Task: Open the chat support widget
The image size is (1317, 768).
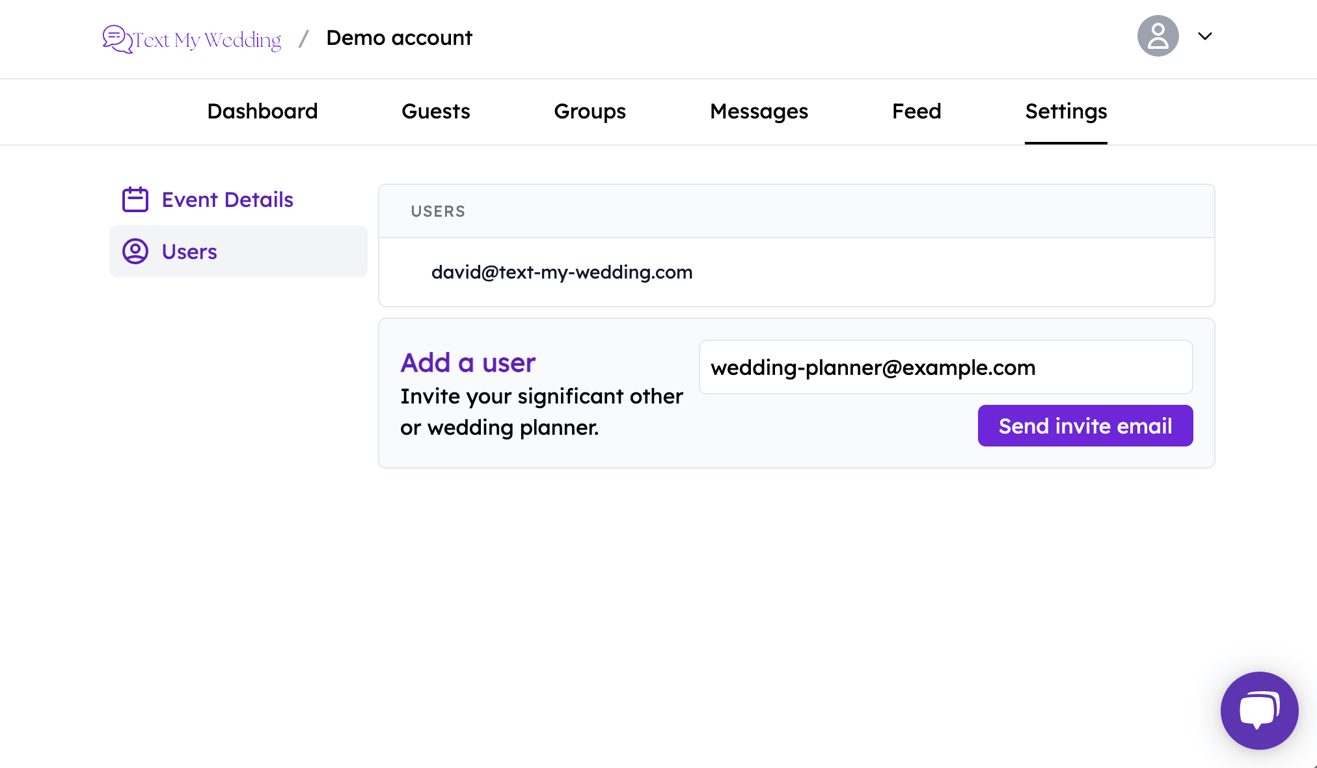Action: click(1259, 710)
